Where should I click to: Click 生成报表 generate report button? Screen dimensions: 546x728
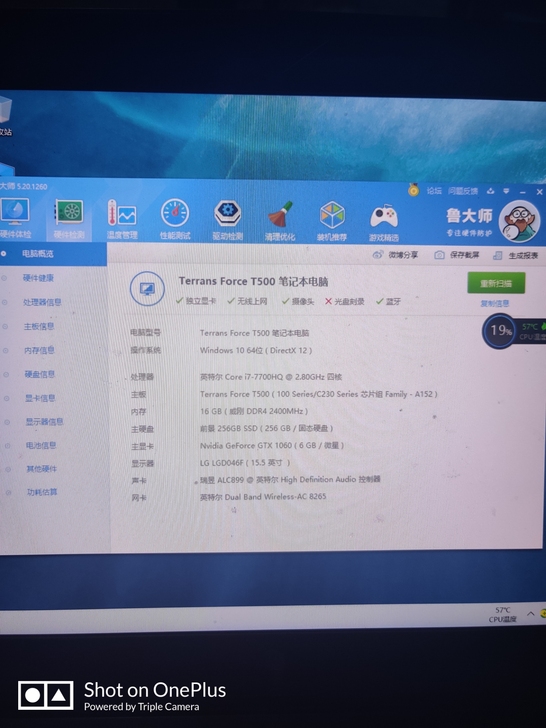[x=515, y=256]
